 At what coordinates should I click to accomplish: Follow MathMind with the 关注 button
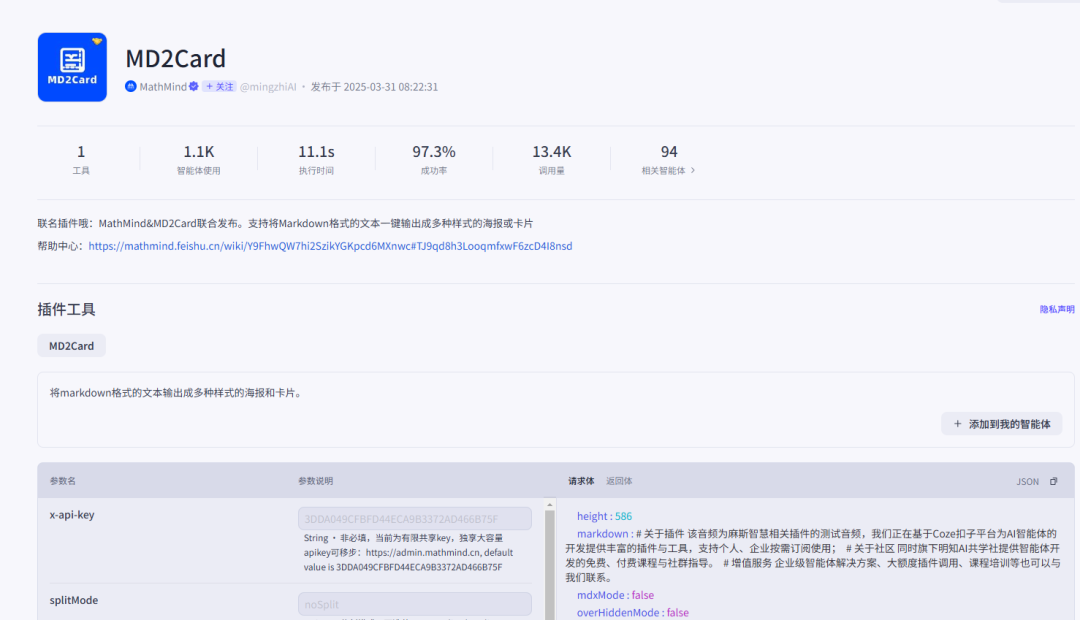219,87
